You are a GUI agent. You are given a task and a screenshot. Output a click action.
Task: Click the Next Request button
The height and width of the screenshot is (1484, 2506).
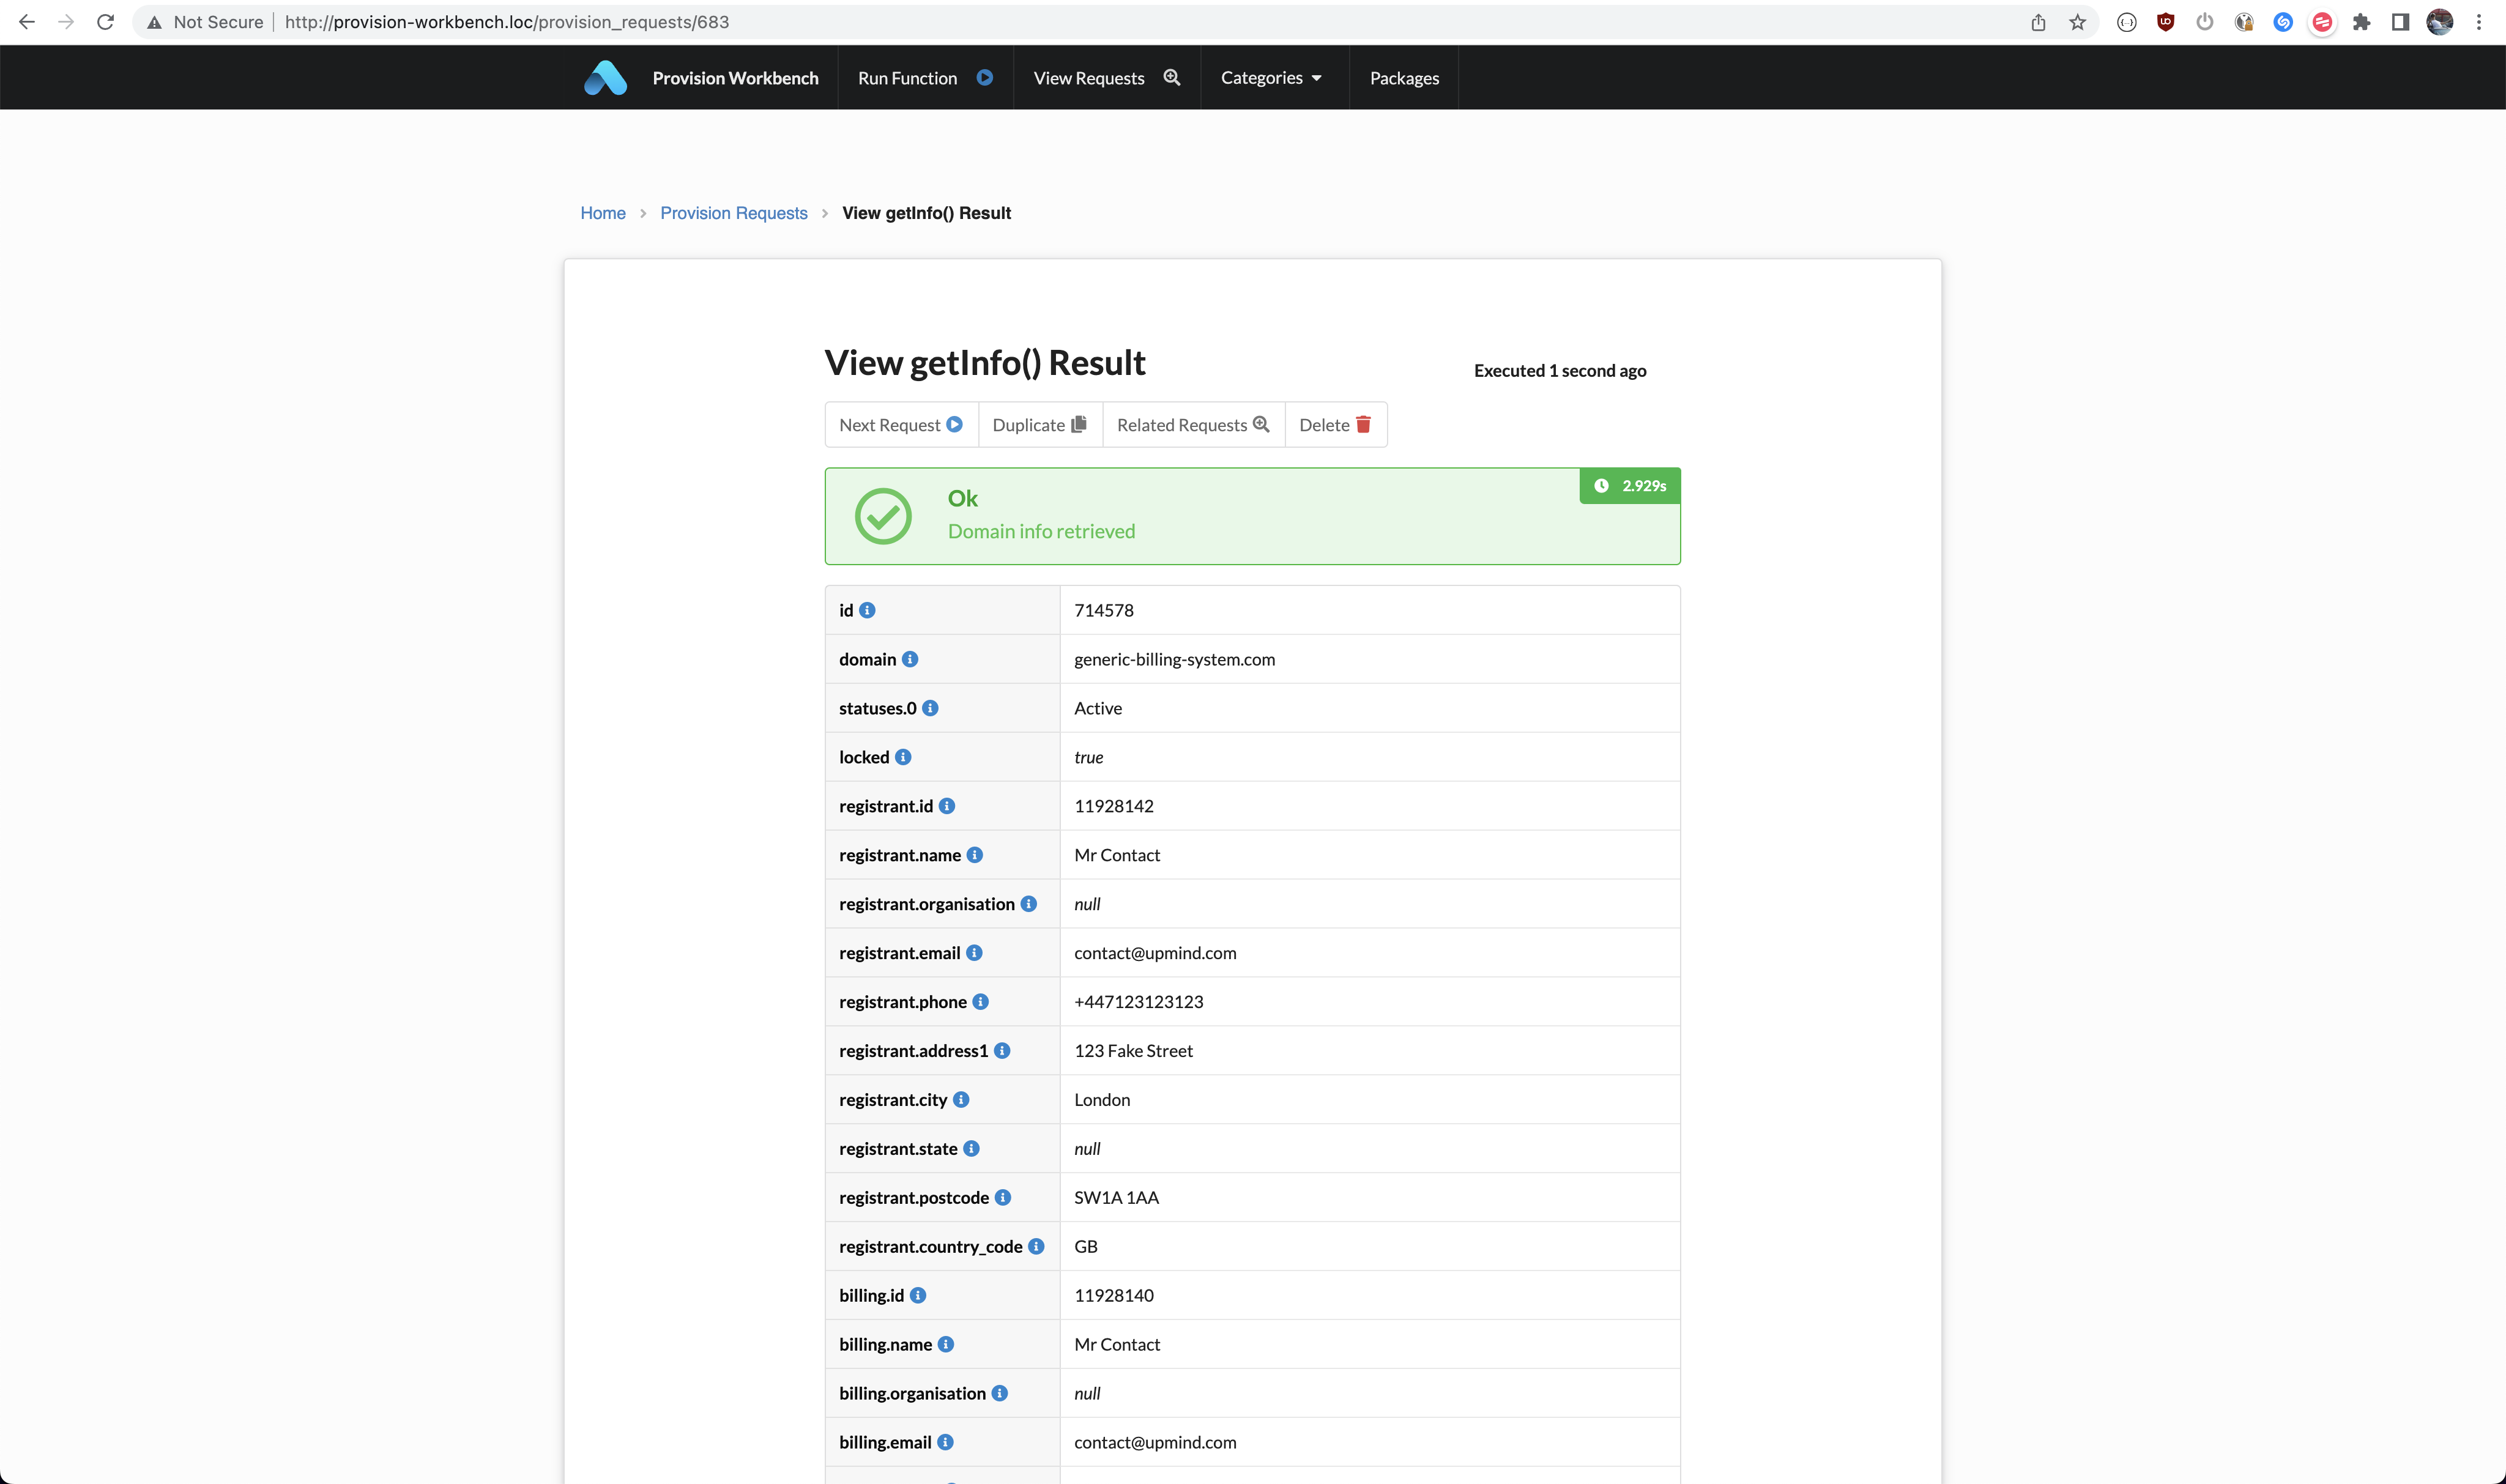[x=901, y=425]
